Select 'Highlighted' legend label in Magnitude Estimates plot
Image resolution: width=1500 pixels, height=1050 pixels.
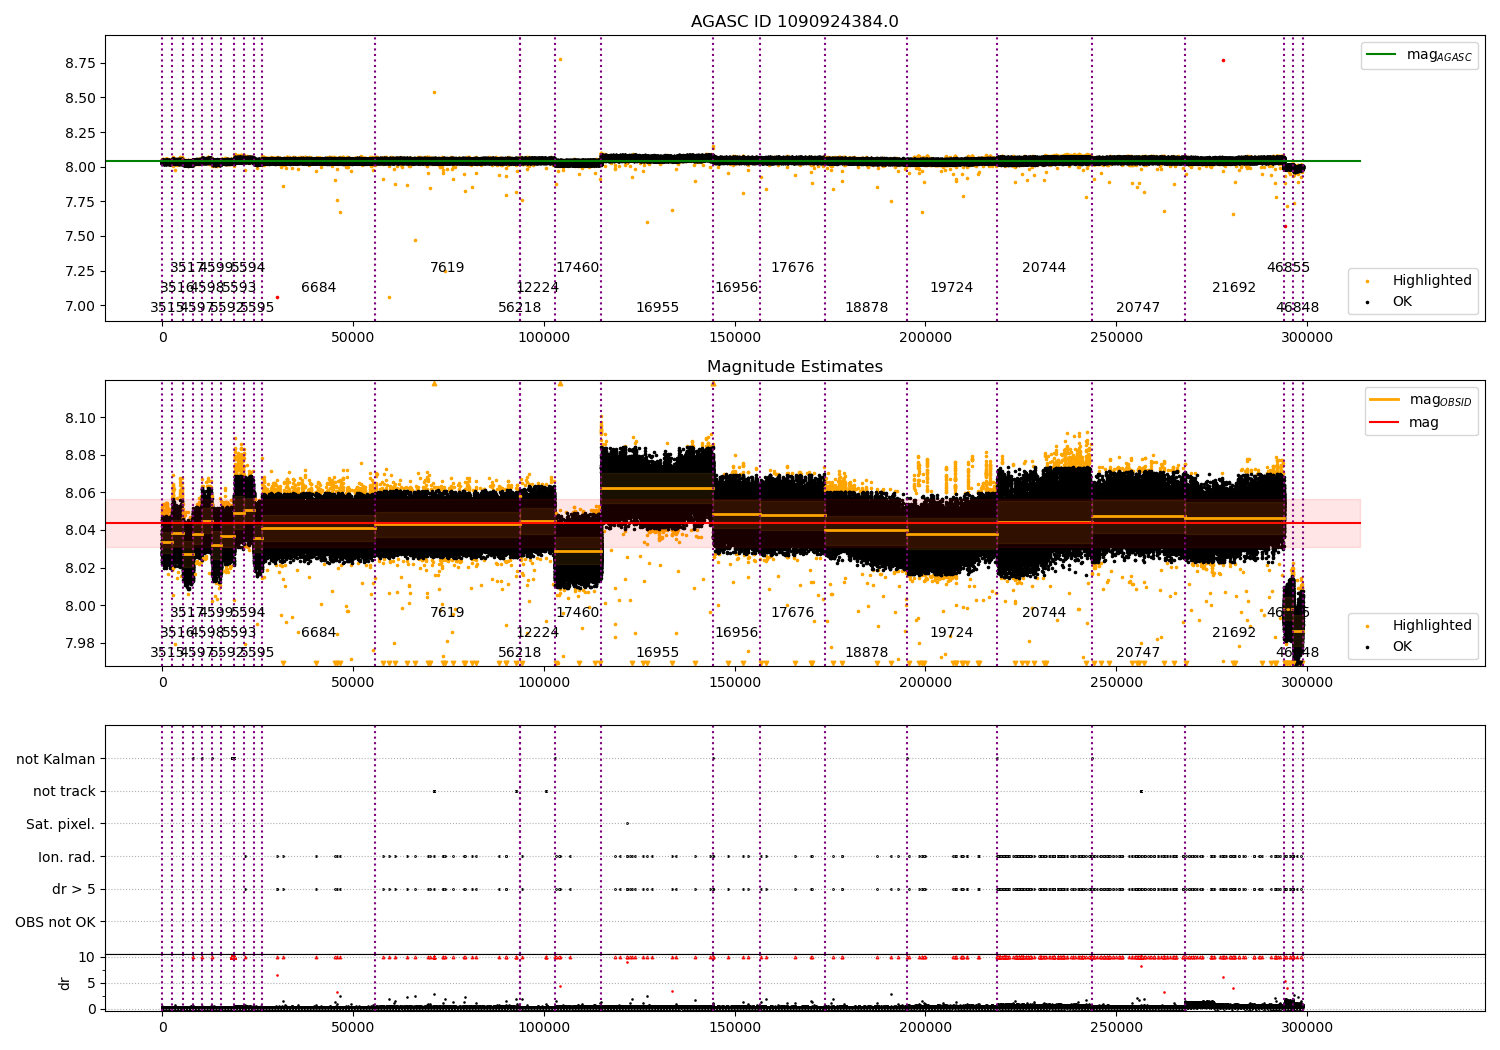click(x=1432, y=626)
